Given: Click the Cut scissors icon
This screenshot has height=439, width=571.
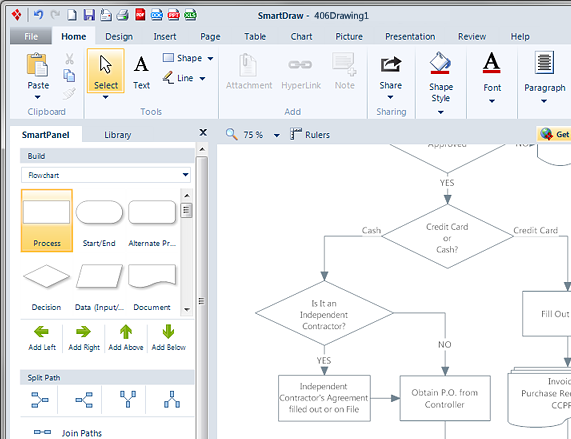Looking at the screenshot, I should tap(69, 59).
